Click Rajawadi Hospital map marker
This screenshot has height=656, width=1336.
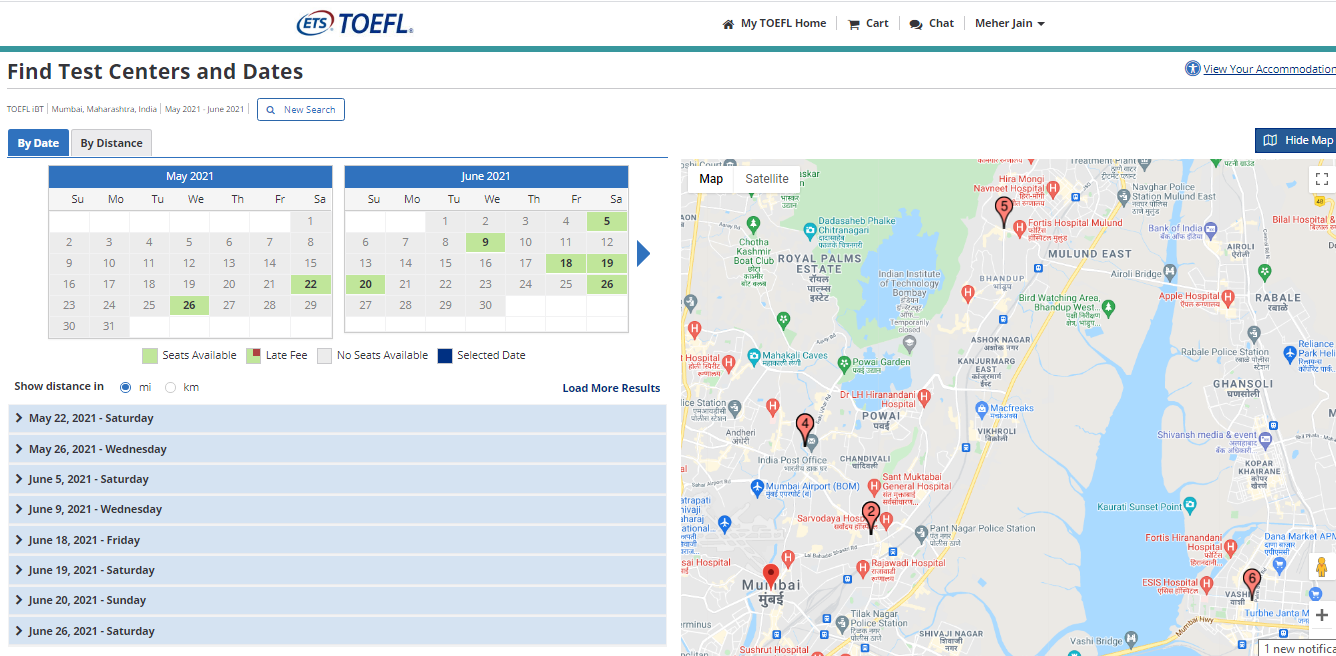pyautogui.click(x=863, y=569)
